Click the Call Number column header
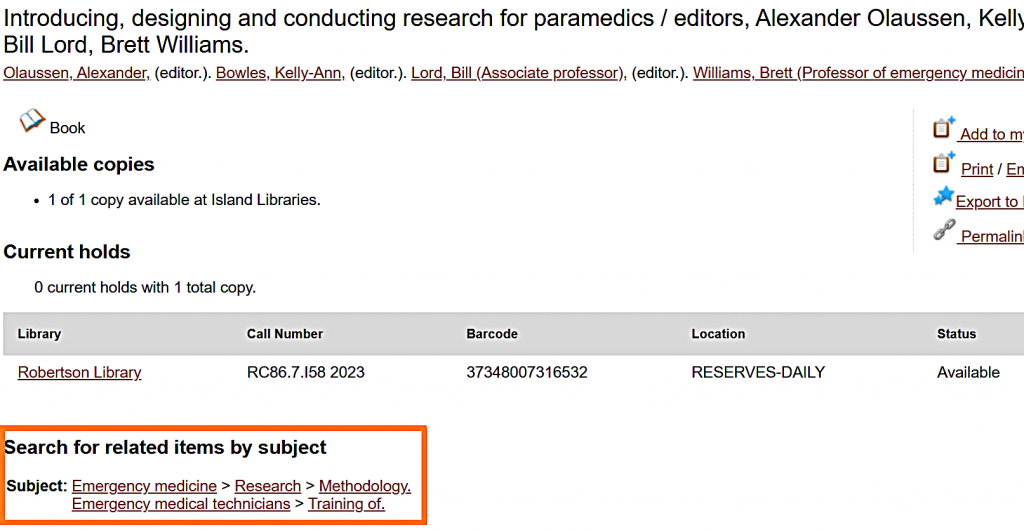The width and height of the screenshot is (1024, 530). click(285, 334)
